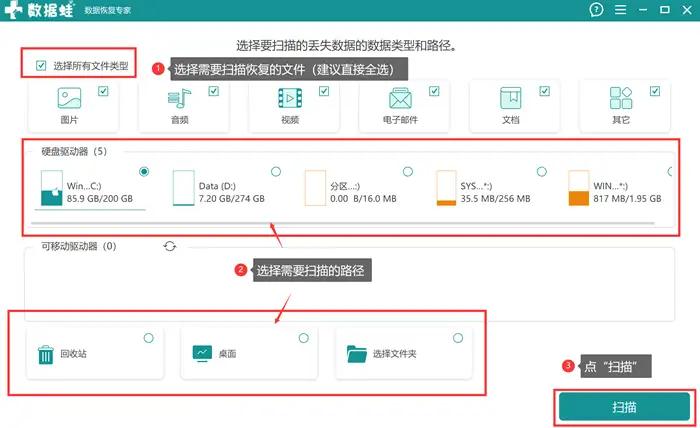Click the 其它 shapes icon
Screen dimensions: 700x428
[621, 98]
